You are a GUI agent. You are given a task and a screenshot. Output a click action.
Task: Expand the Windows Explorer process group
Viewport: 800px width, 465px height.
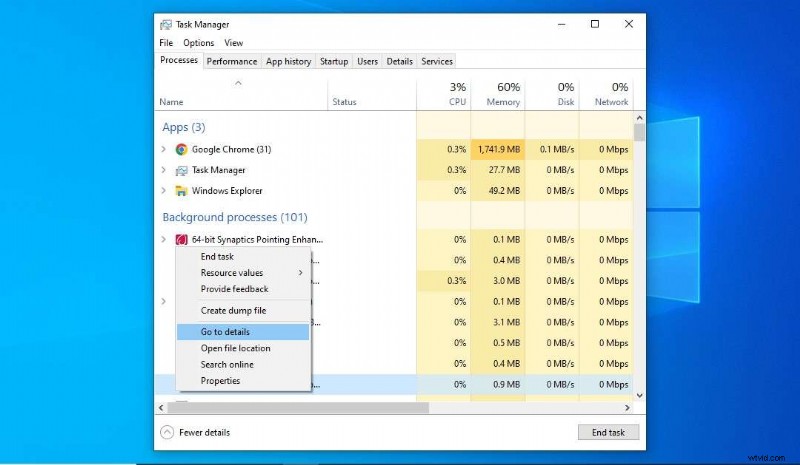[x=164, y=191]
